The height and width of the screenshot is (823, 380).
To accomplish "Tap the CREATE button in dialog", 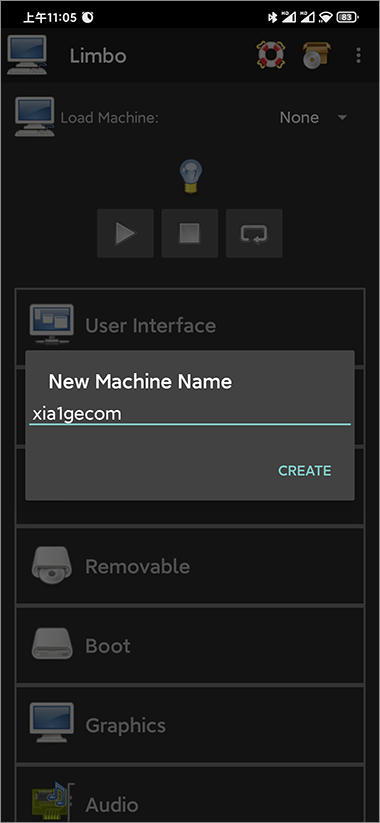I will click(x=304, y=471).
